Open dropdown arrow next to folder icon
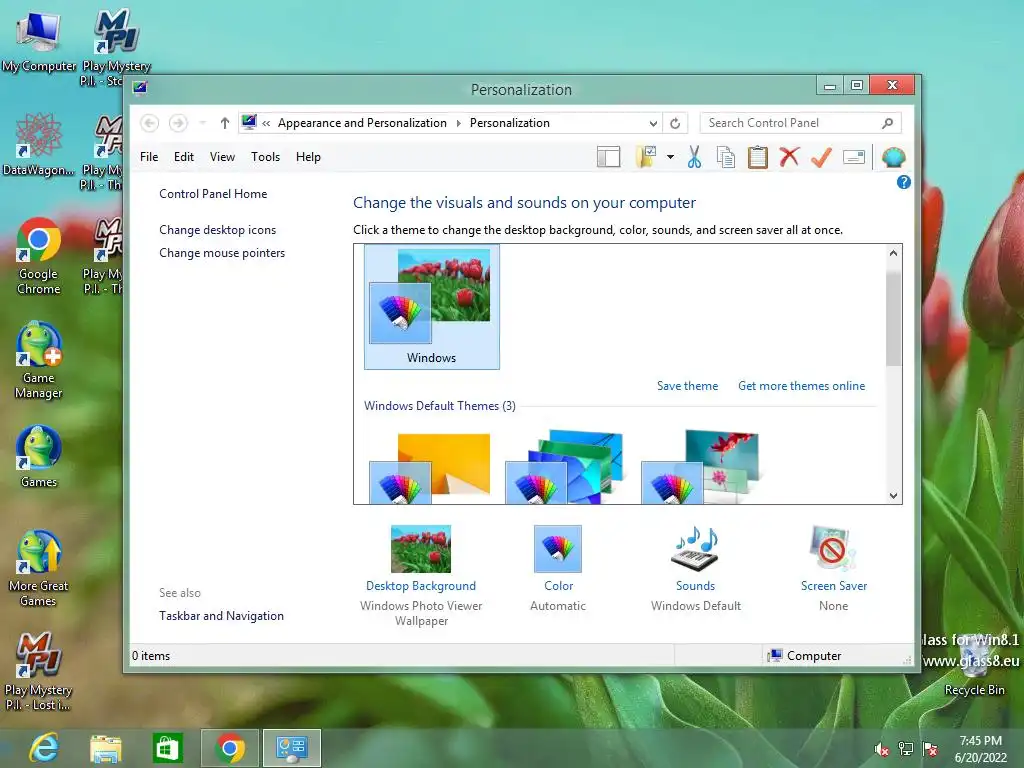 click(x=670, y=157)
